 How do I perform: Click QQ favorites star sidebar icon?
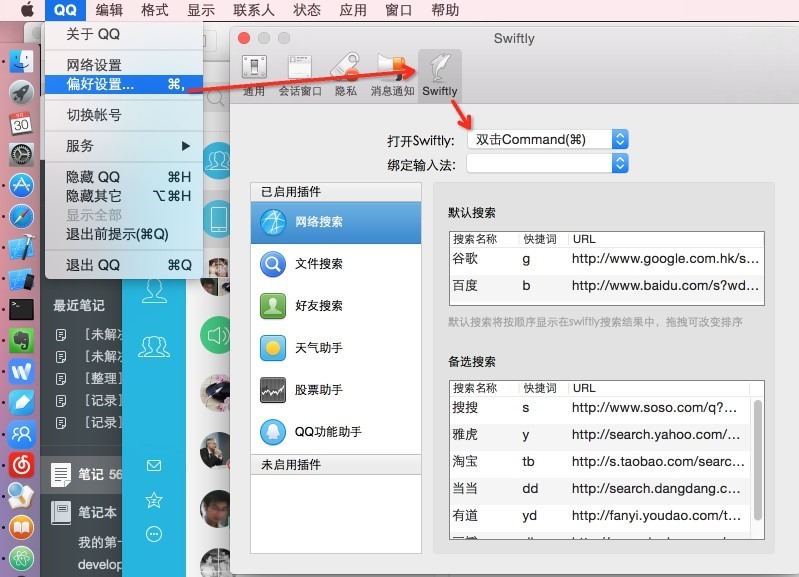click(154, 500)
